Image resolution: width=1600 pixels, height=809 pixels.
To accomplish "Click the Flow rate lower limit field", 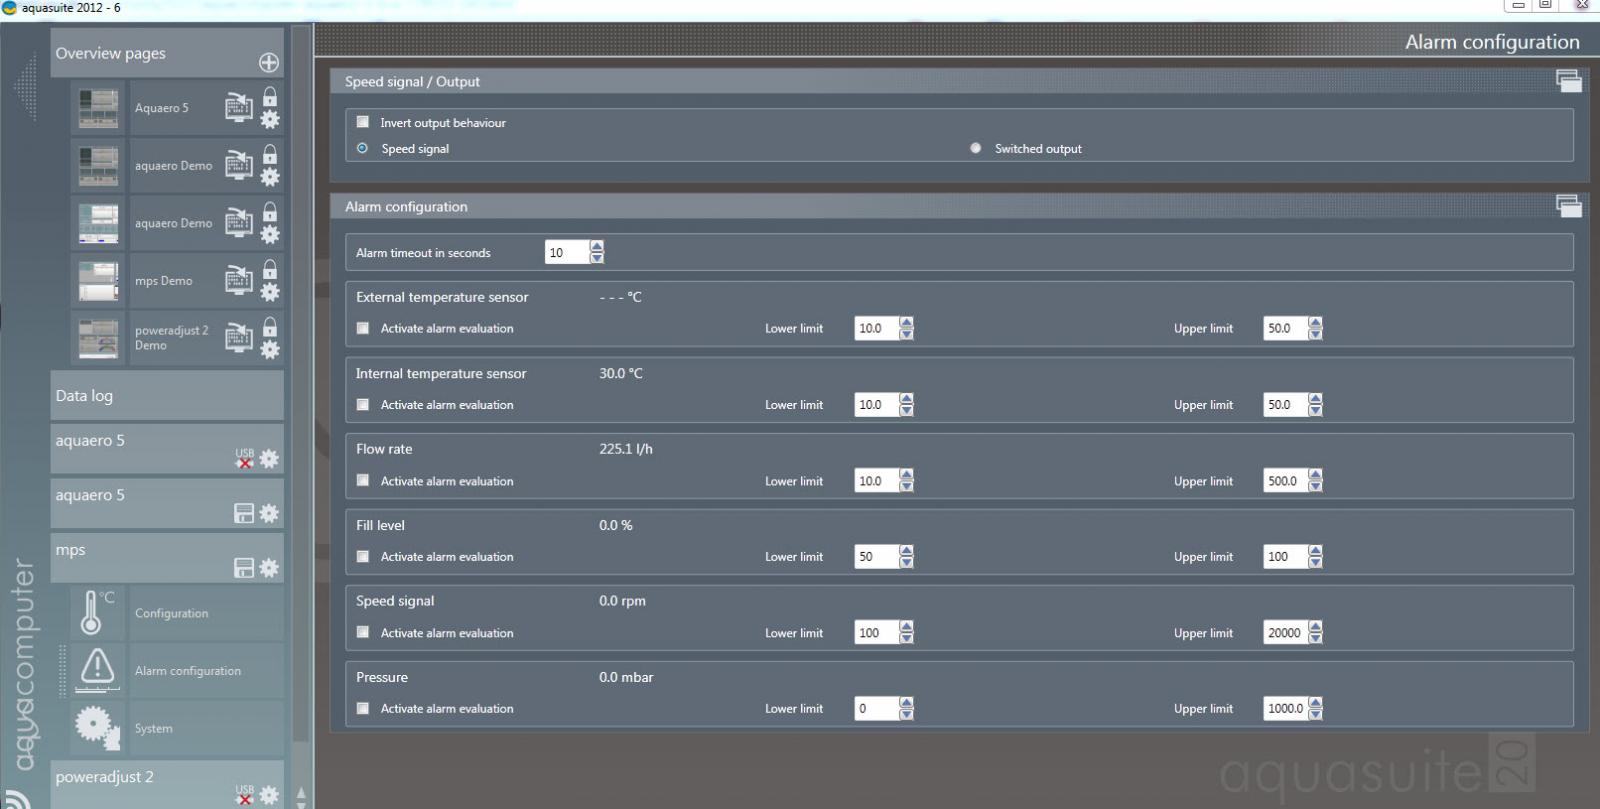I will 876,480.
